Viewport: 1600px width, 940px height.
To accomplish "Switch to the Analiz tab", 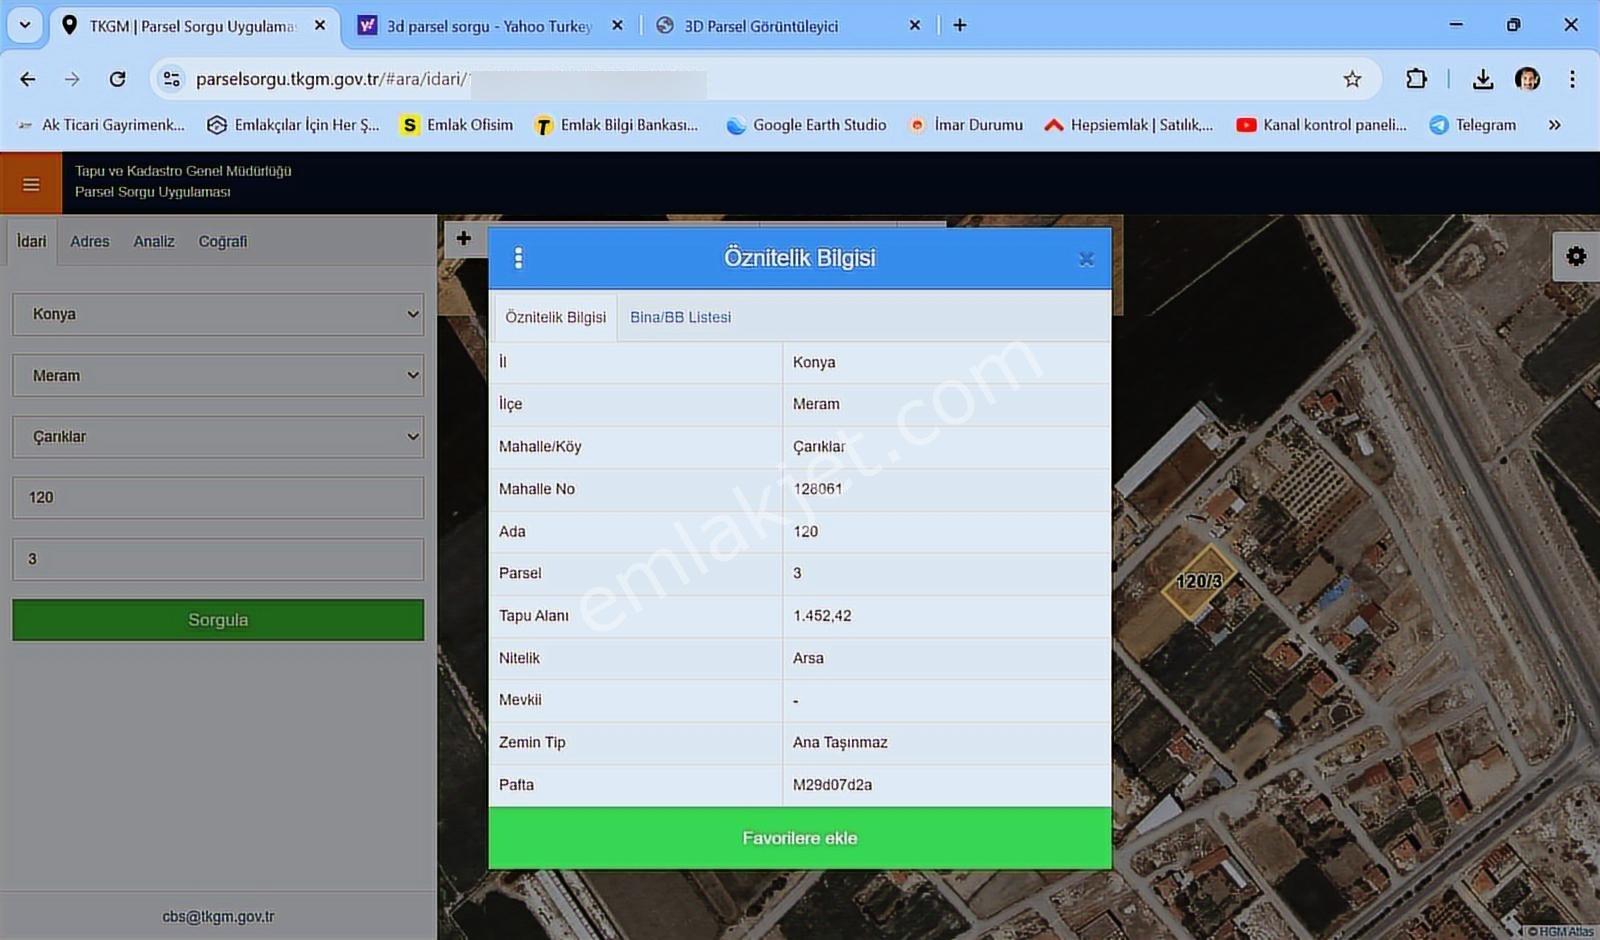I will [x=154, y=241].
